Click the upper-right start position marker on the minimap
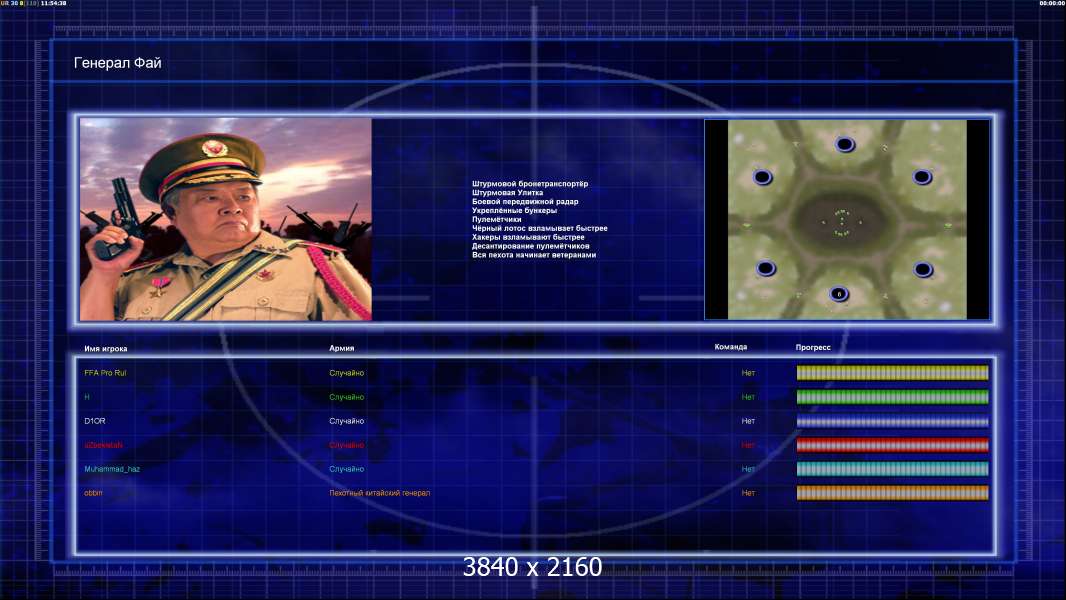Image resolution: width=1066 pixels, height=600 pixels. (922, 177)
